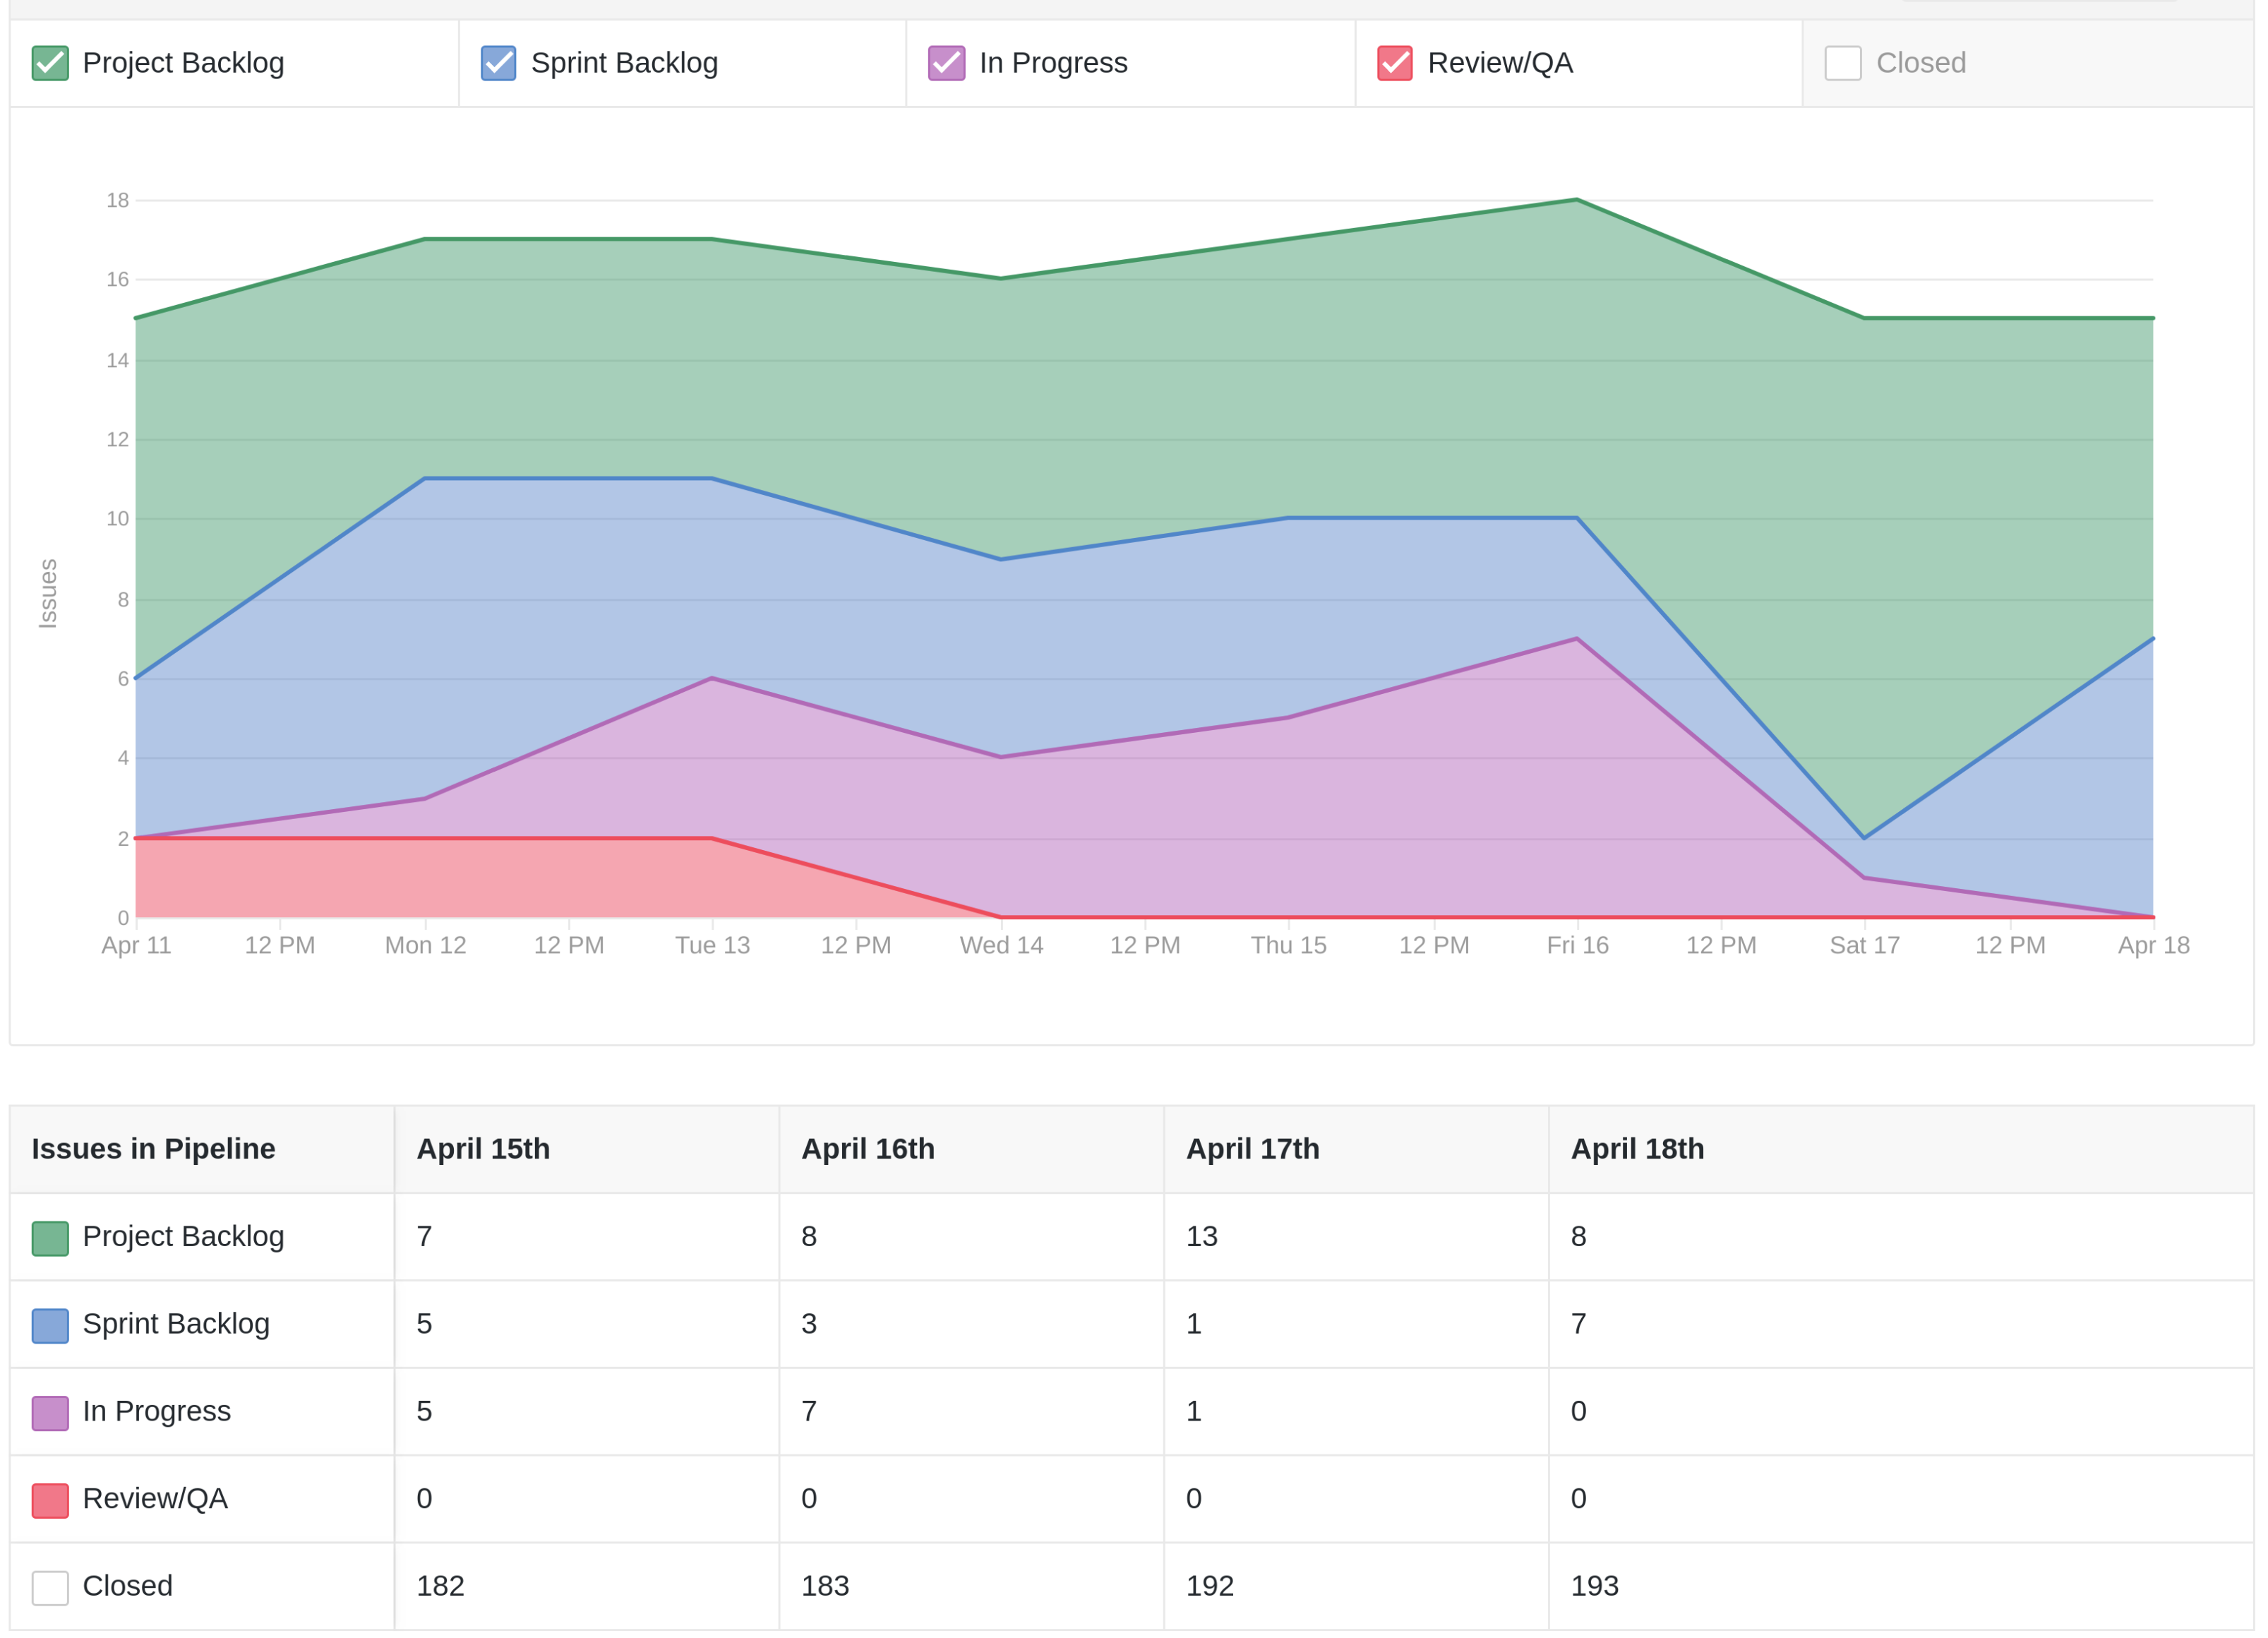Uncheck the Project Backlog checkbox
The height and width of the screenshot is (1638, 2268).
(50, 63)
